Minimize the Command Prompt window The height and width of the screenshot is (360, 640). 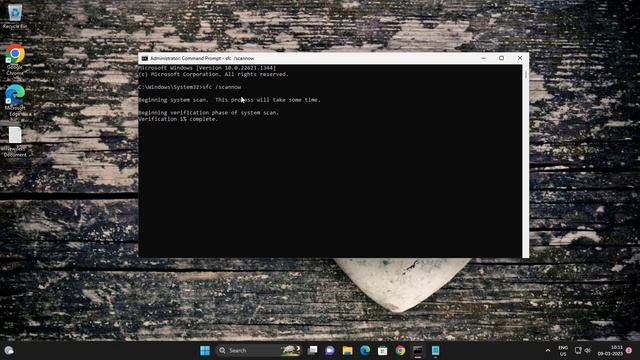pyautogui.click(x=484, y=58)
